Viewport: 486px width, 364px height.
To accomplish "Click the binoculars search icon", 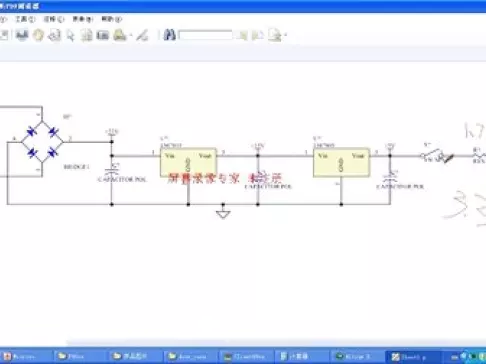I will (x=170, y=35).
